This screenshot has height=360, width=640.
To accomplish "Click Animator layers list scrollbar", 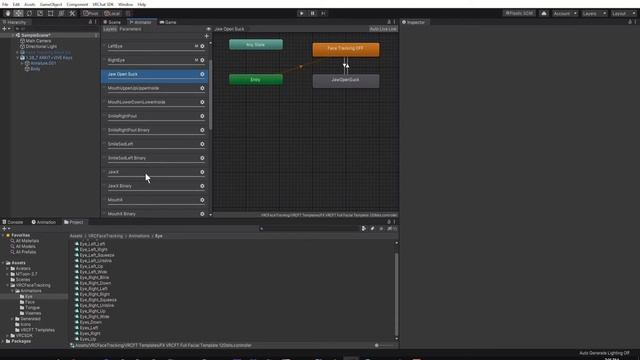I will pos(211,95).
